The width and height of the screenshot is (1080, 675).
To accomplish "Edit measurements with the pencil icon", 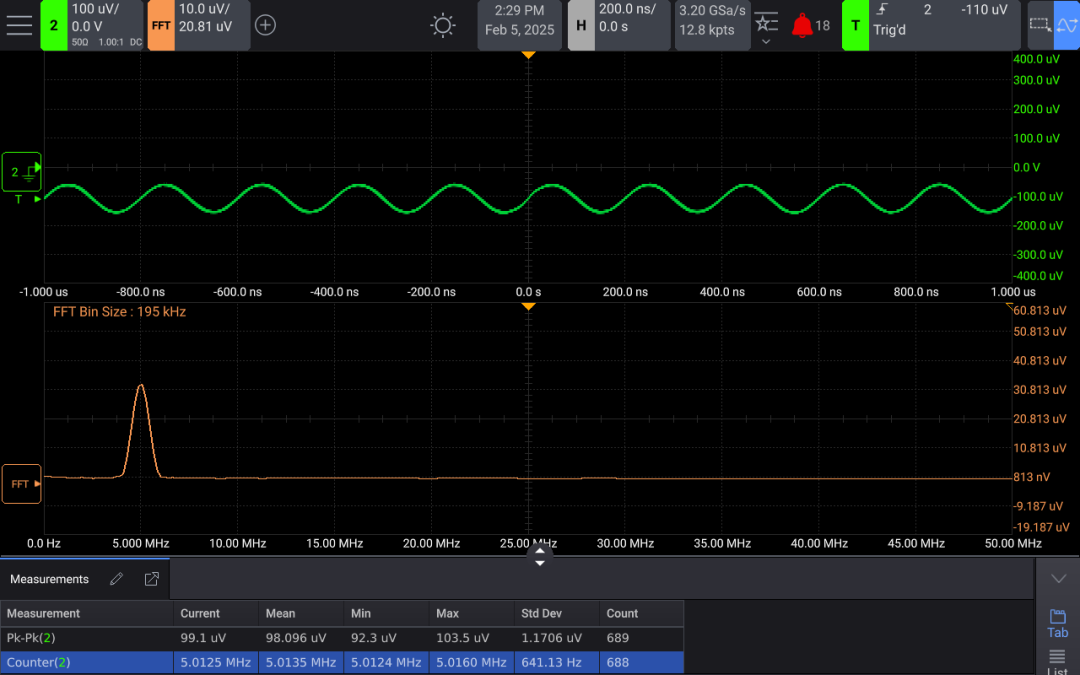I will point(117,579).
